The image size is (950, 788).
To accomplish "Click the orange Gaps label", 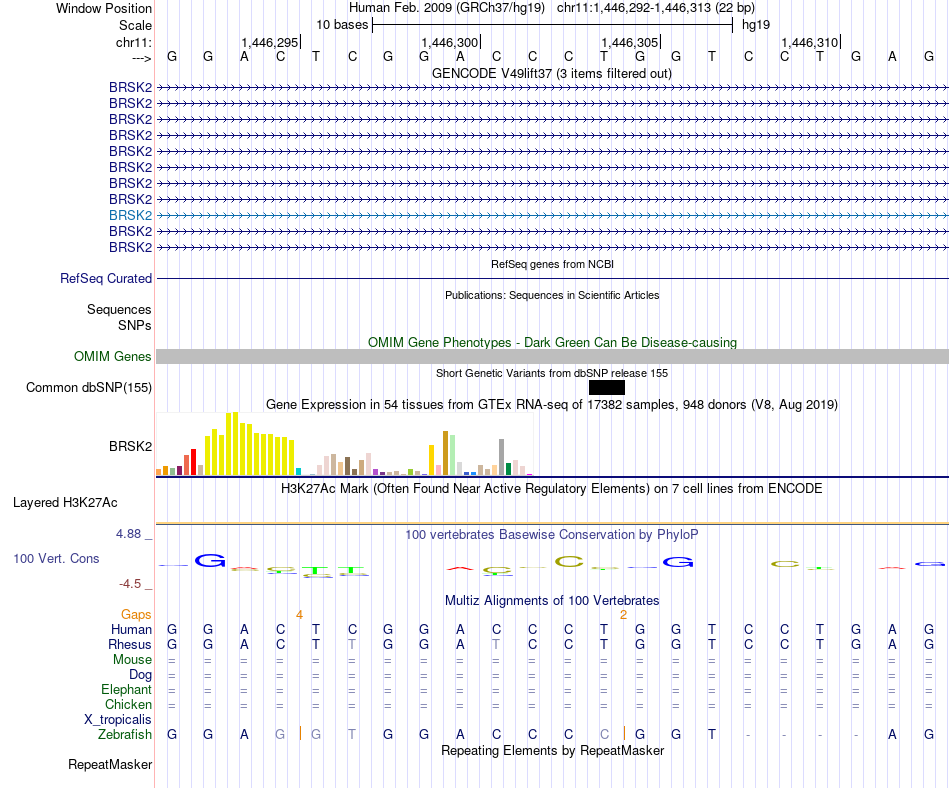I will 136,614.
